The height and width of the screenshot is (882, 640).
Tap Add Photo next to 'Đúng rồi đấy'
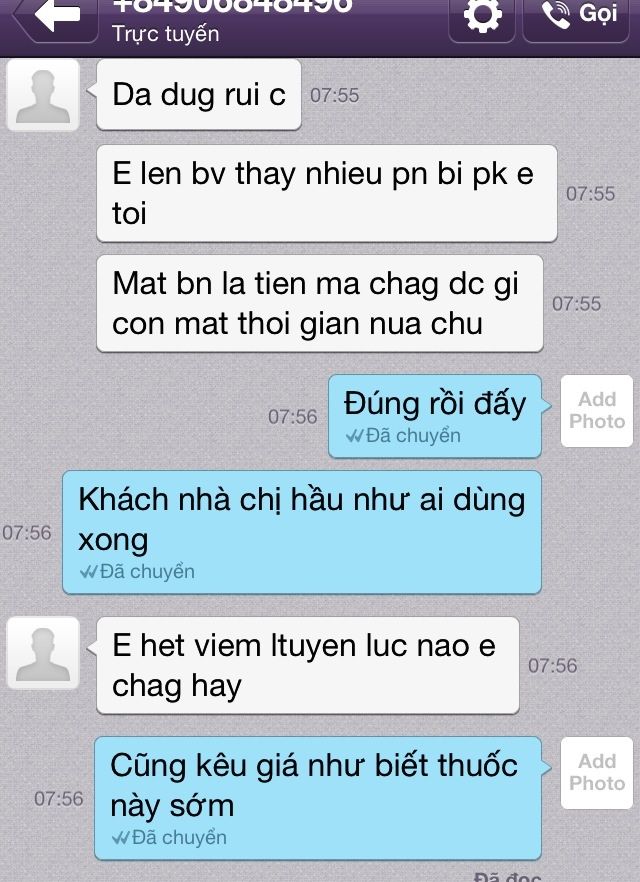pos(597,411)
